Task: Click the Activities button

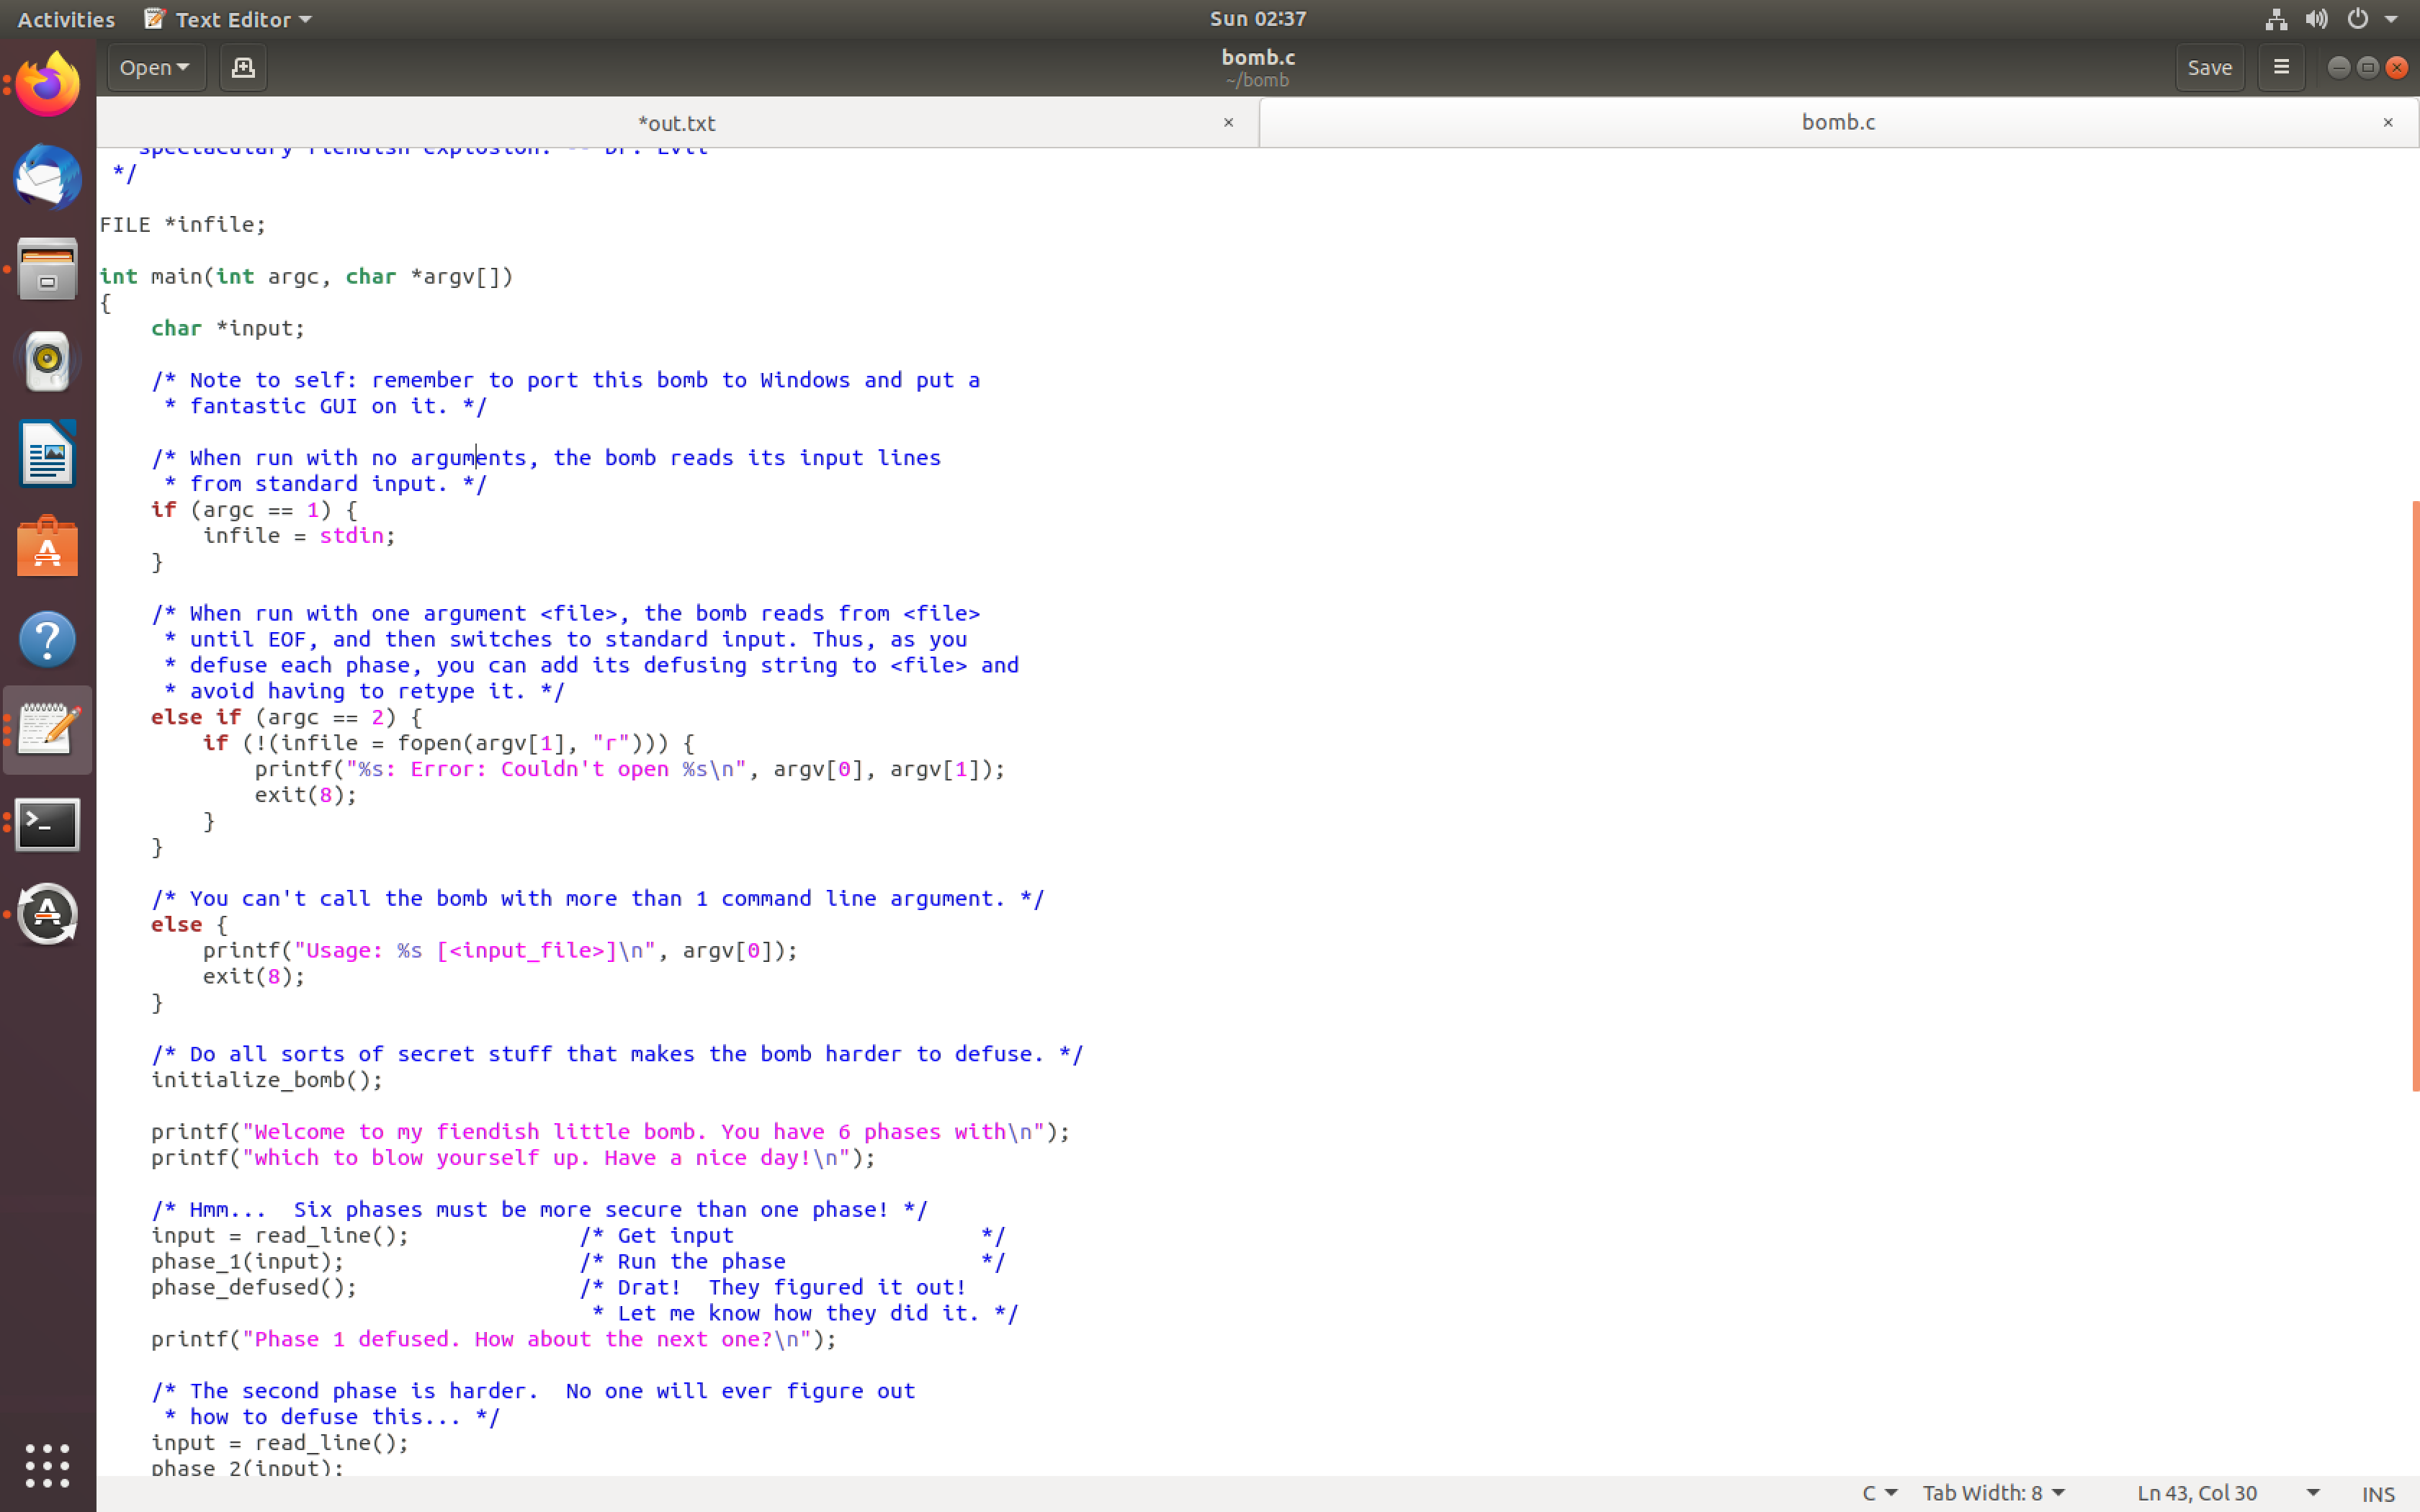Action: tap(66, 19)
